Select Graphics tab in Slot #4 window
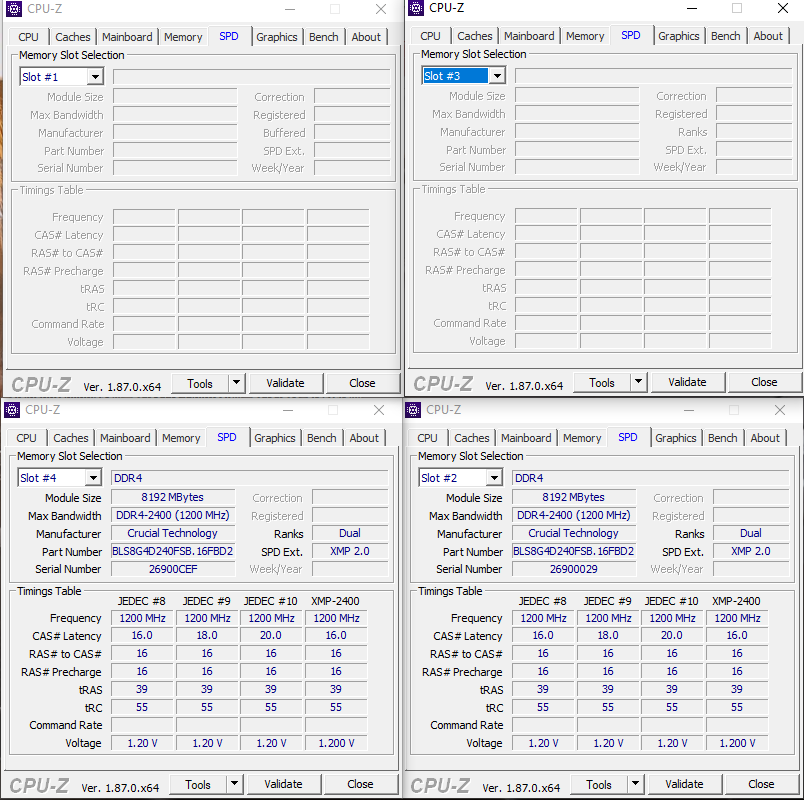This screenshot has width=804, height=800. point(275,438)
